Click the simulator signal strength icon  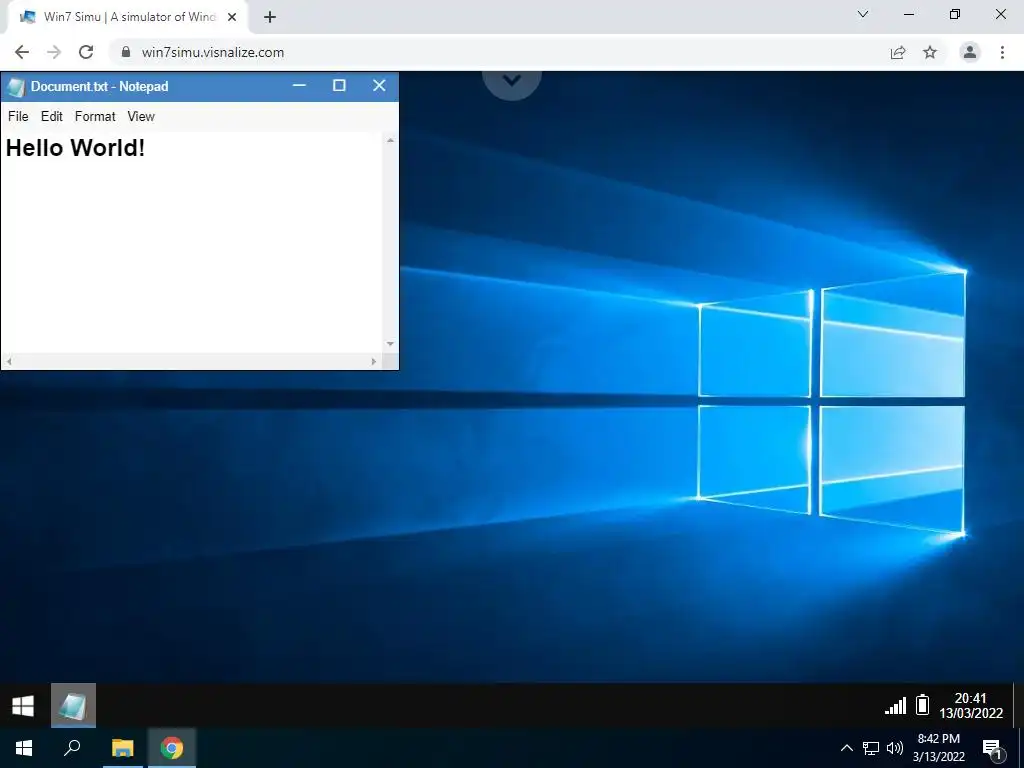895,705
